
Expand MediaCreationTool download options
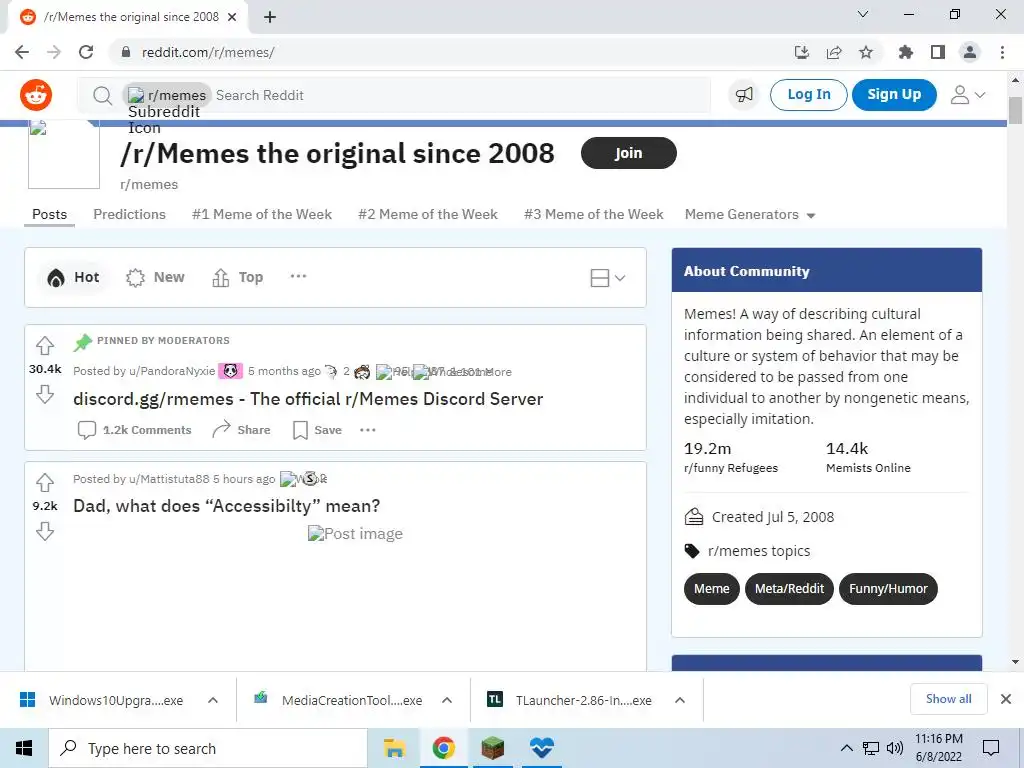click(x=447, y=700)
